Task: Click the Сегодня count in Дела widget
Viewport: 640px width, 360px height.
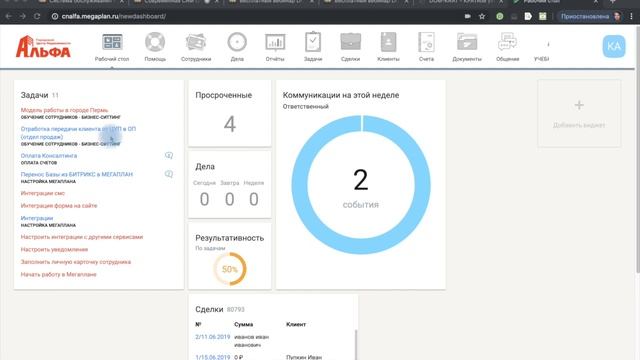Action: [x=204, y=199]
